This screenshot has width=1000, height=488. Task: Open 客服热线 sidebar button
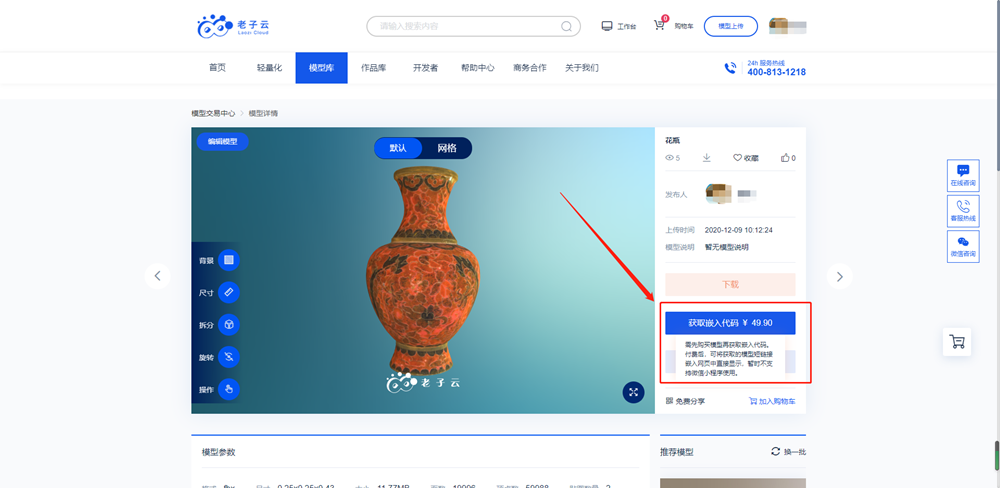[x=963, y=211]
